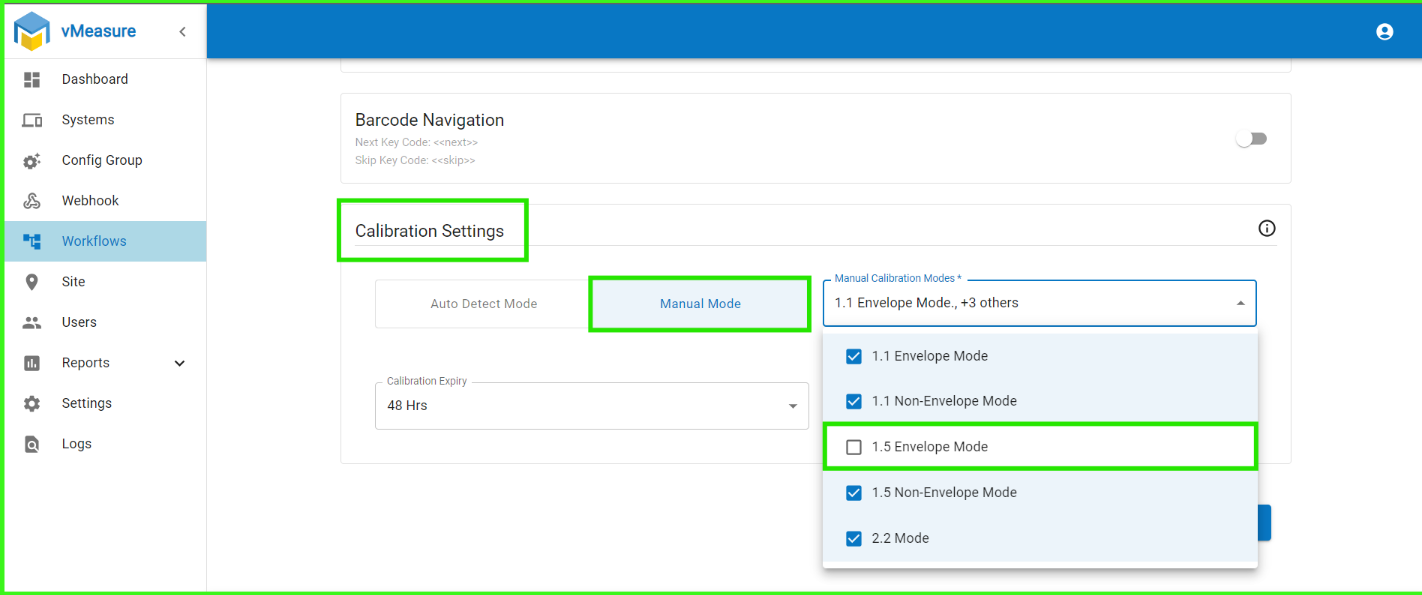Image resolution: width=1422 pixels, height=595 pixels.
Task: Uncheck the 1.1 Envelope Mode option
Action: click(854, 356)
